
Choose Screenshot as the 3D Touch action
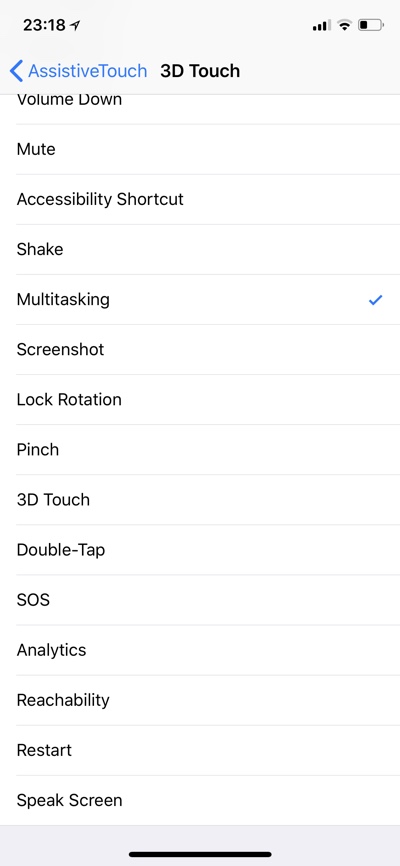coord(200,350)
